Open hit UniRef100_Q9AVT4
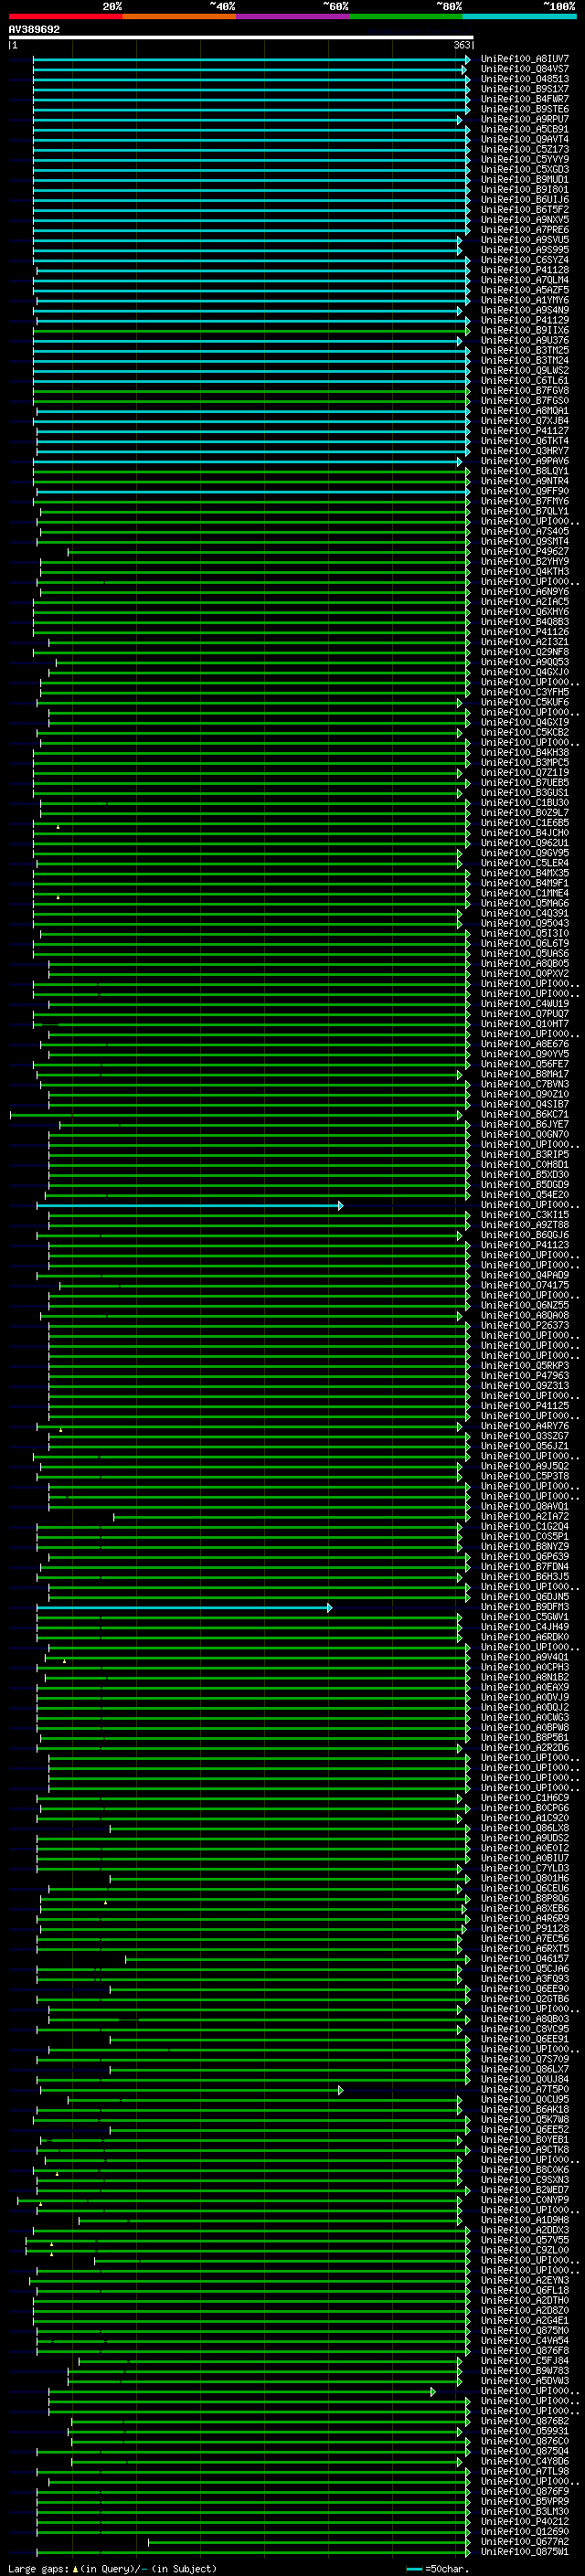This screenshot has height=2576, width=585. [x=525, y=139]
